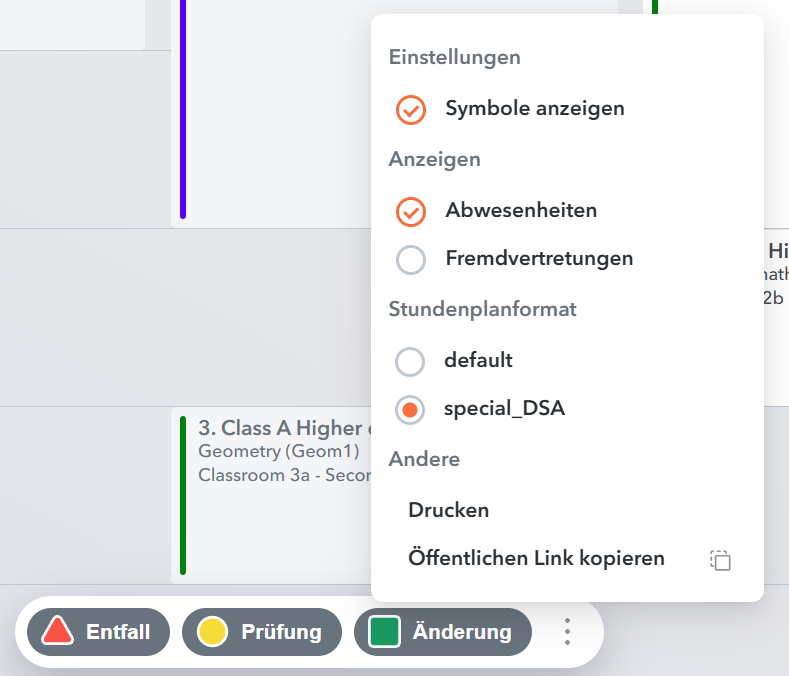Click Drucken in the menu

[x=449, y=510]
